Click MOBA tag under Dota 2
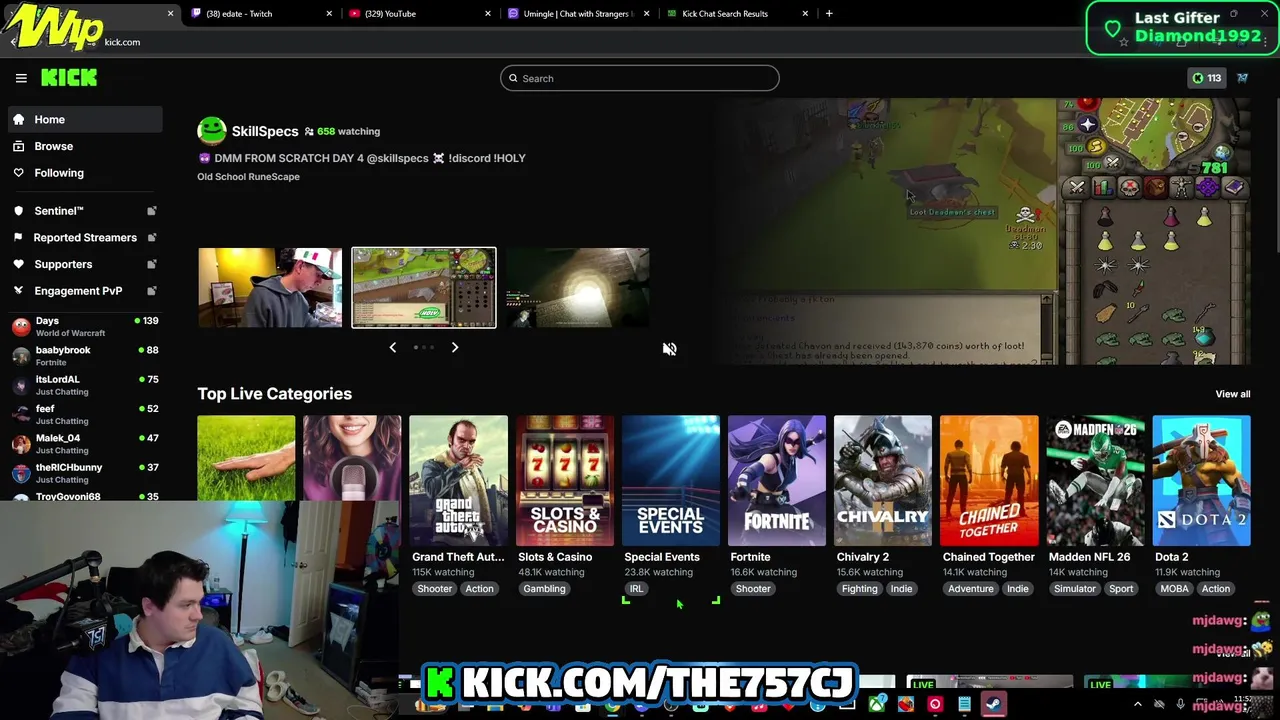Image resolution: width=1280 pixels, height=720 pixels. (x=1174, y=589)
